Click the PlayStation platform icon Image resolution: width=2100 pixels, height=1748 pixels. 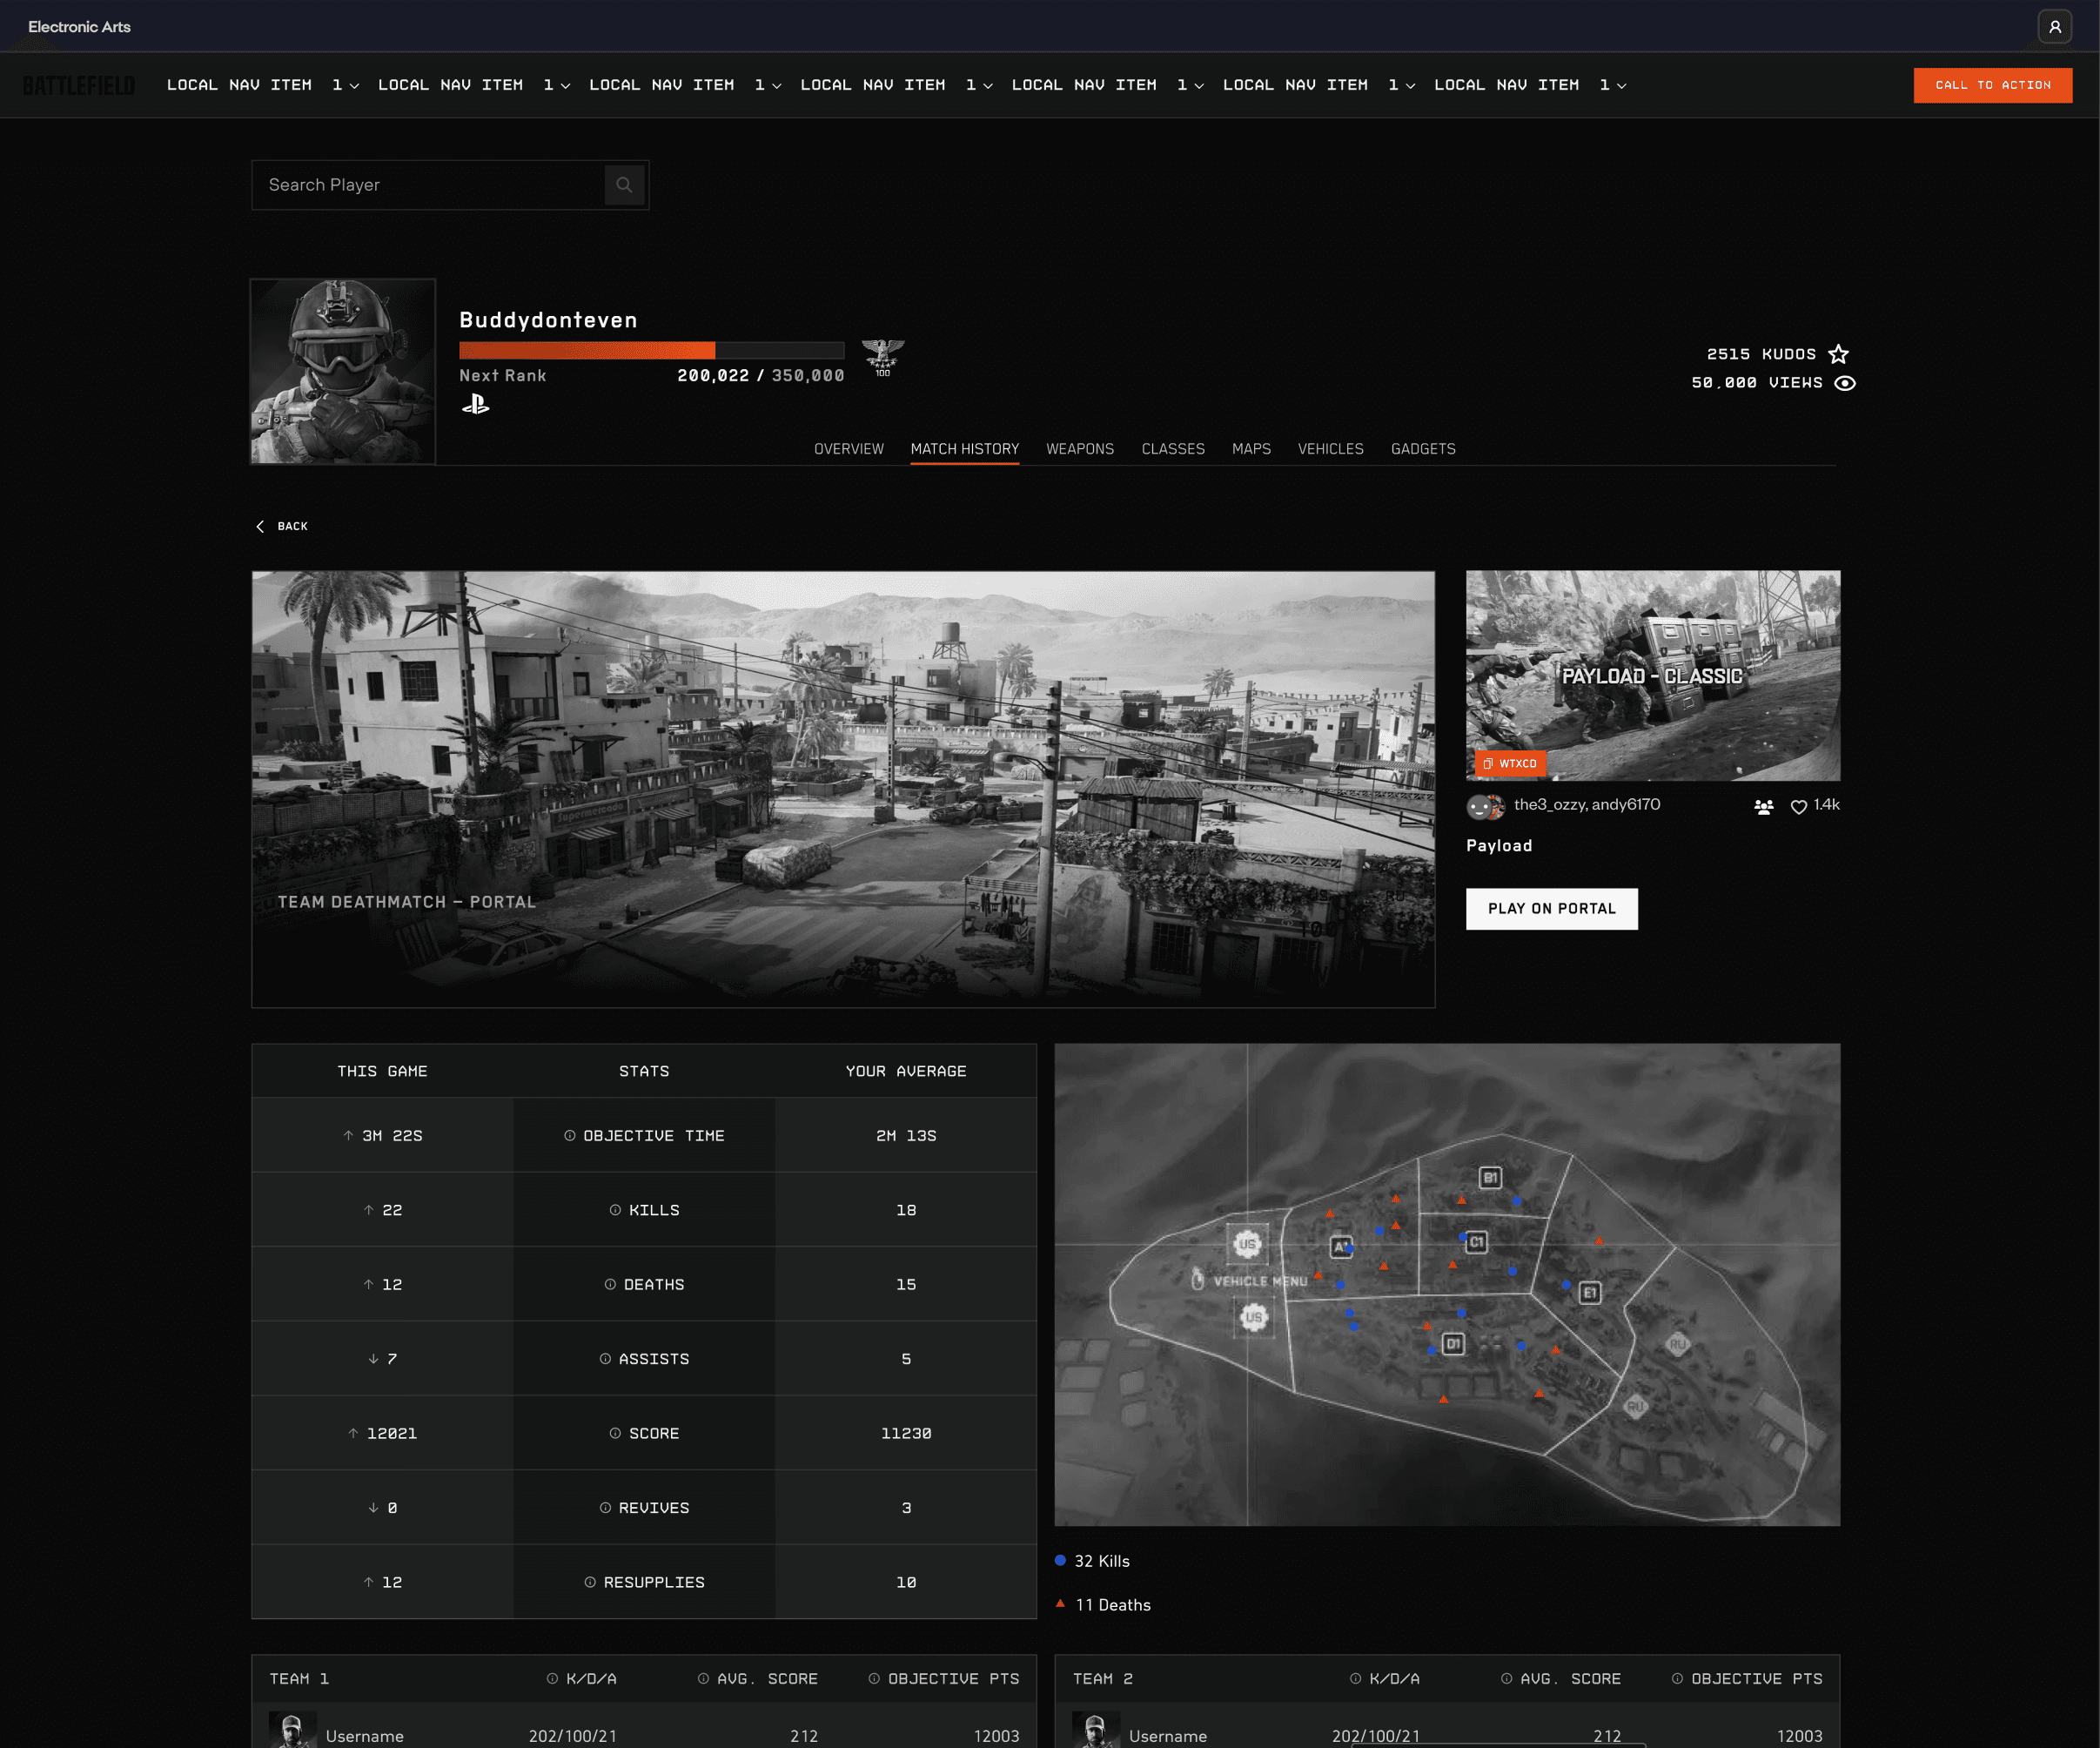pos(476,404)
